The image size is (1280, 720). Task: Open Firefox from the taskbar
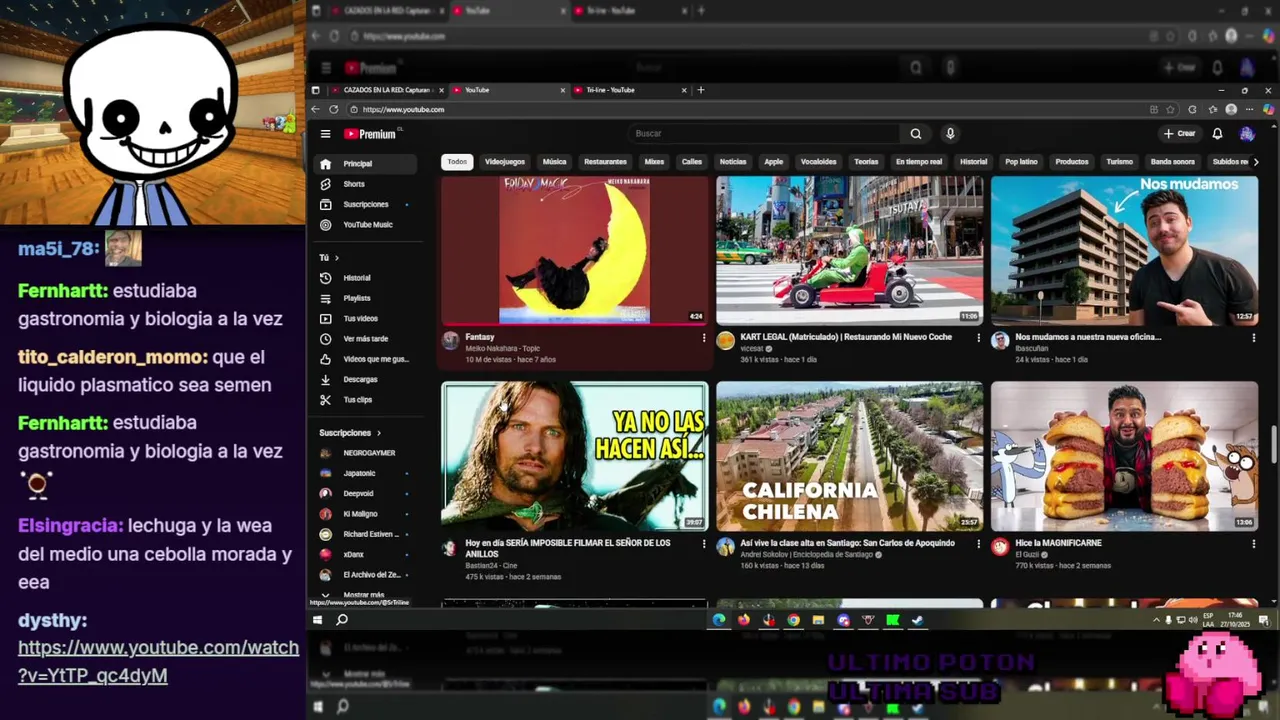click(744, 620)
